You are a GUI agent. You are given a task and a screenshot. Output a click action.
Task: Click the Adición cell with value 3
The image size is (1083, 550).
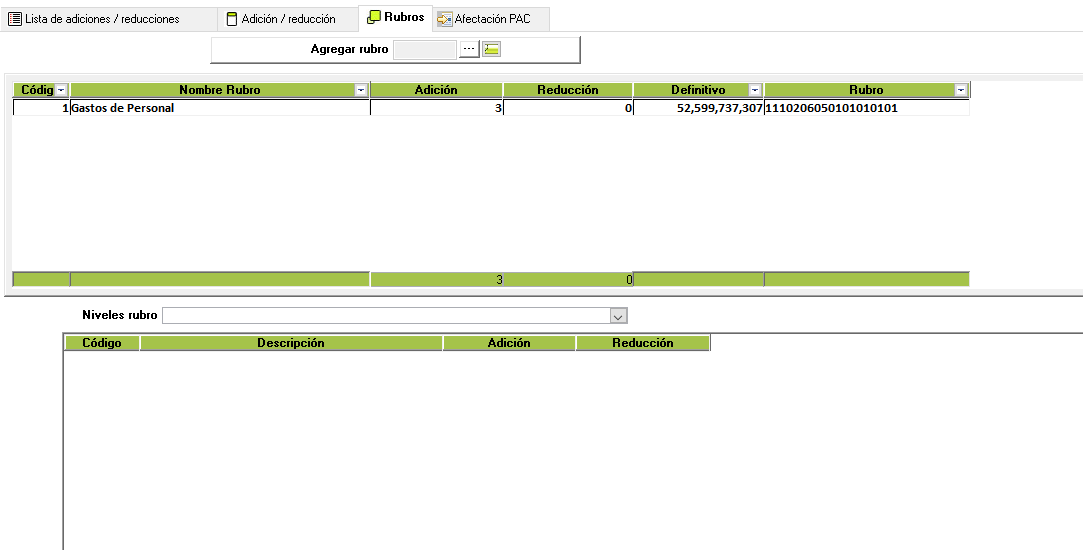436,108
